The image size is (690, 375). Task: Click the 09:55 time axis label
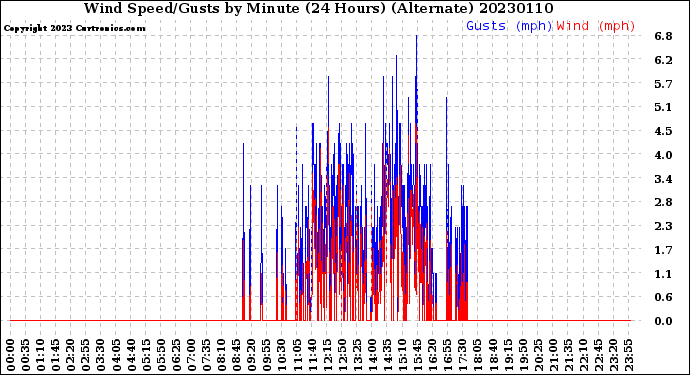267,355
